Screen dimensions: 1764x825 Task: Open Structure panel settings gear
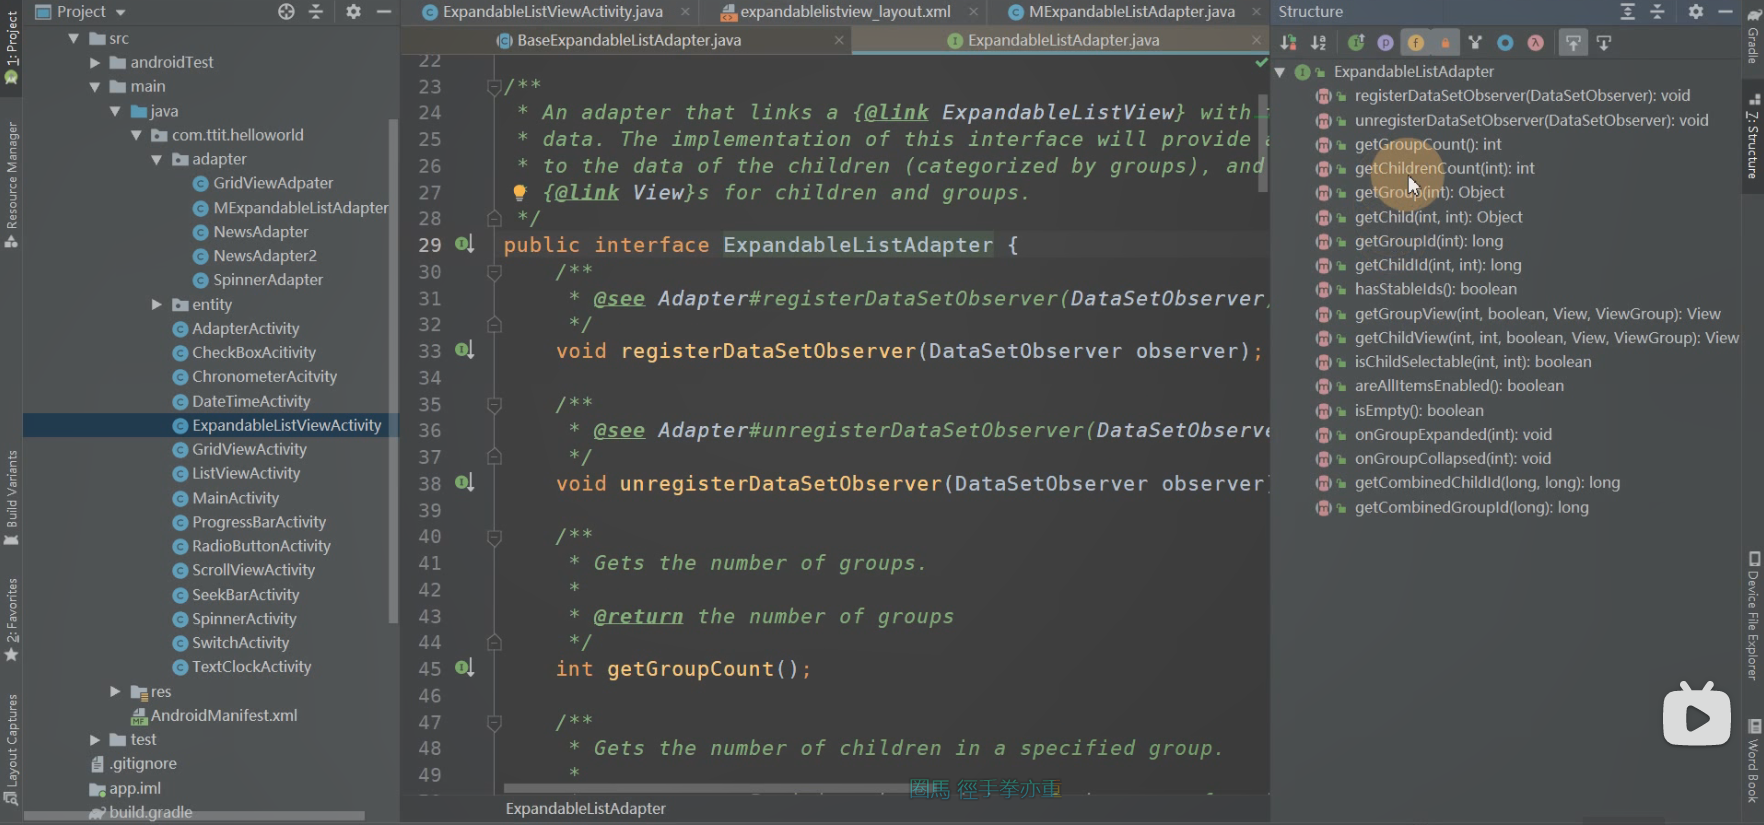point(1696,12)
